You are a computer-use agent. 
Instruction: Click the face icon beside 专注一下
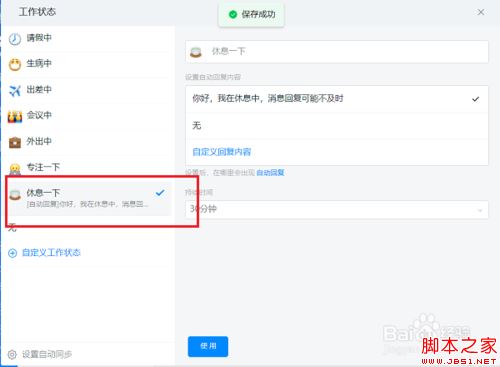[x=15, y=169]
